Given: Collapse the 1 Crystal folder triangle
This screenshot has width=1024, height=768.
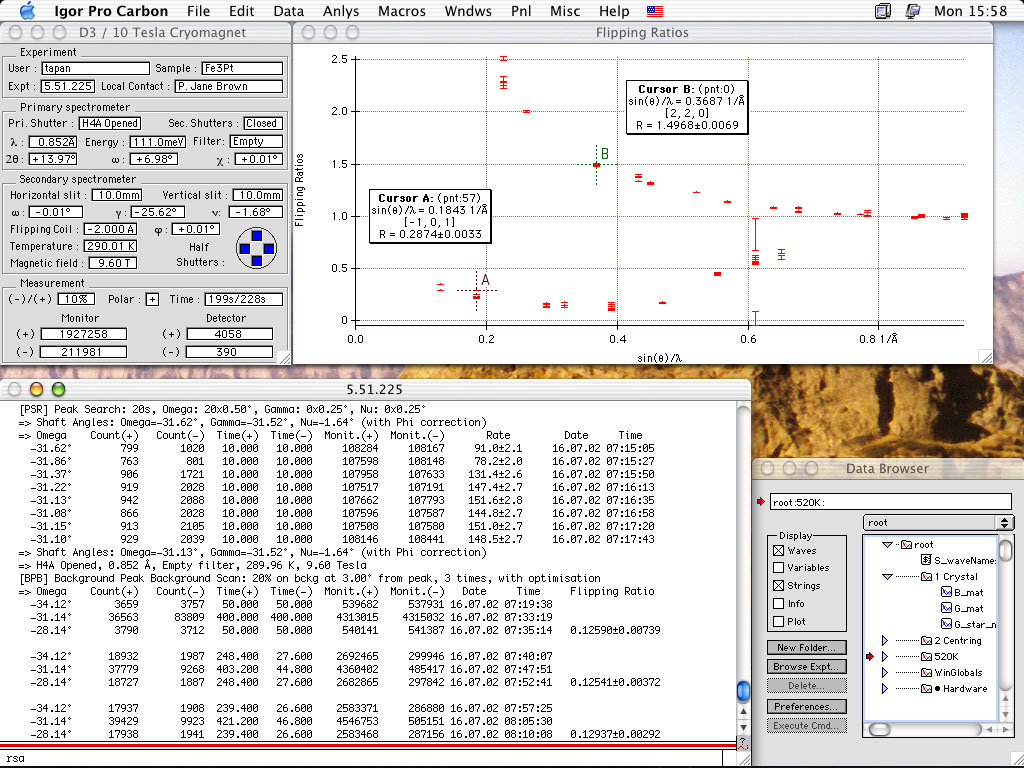Looking at the screenshot, I should [887, 576].
